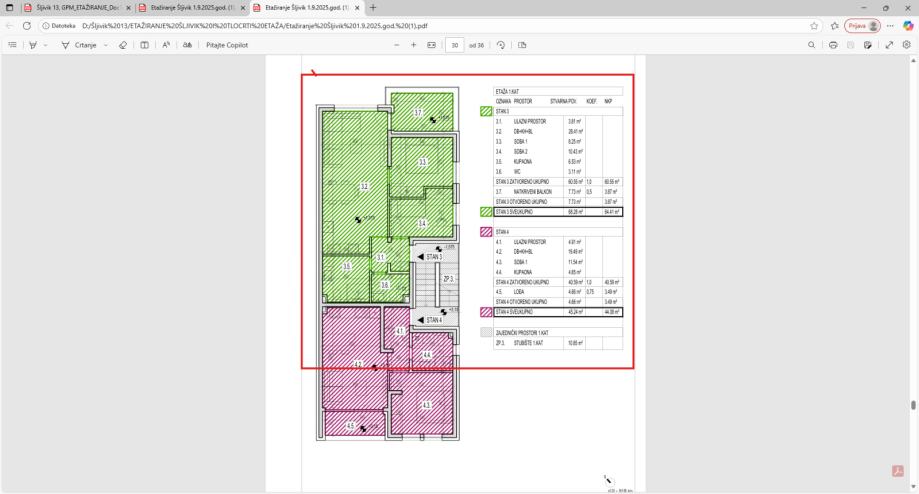Click the Adobe Acrobat icon at bottom right
The width and height of the screenshot is (919, 494).
pyautogui.click(x=897, y=471)
